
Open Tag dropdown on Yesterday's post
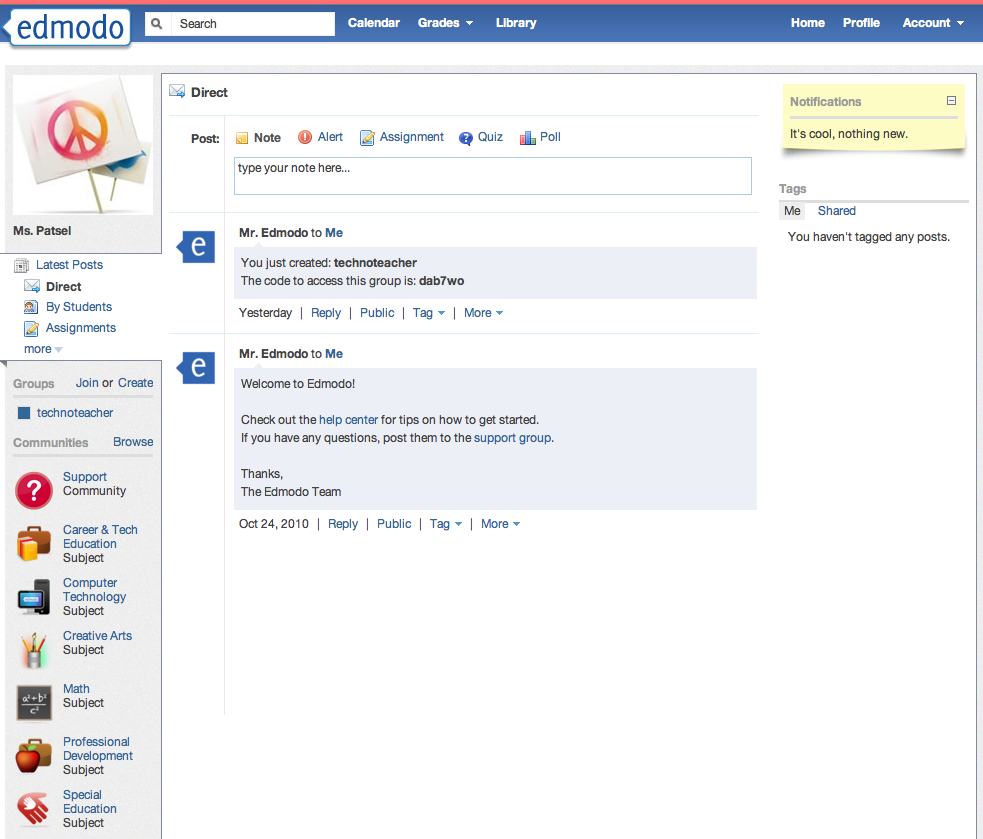(429, 312)
